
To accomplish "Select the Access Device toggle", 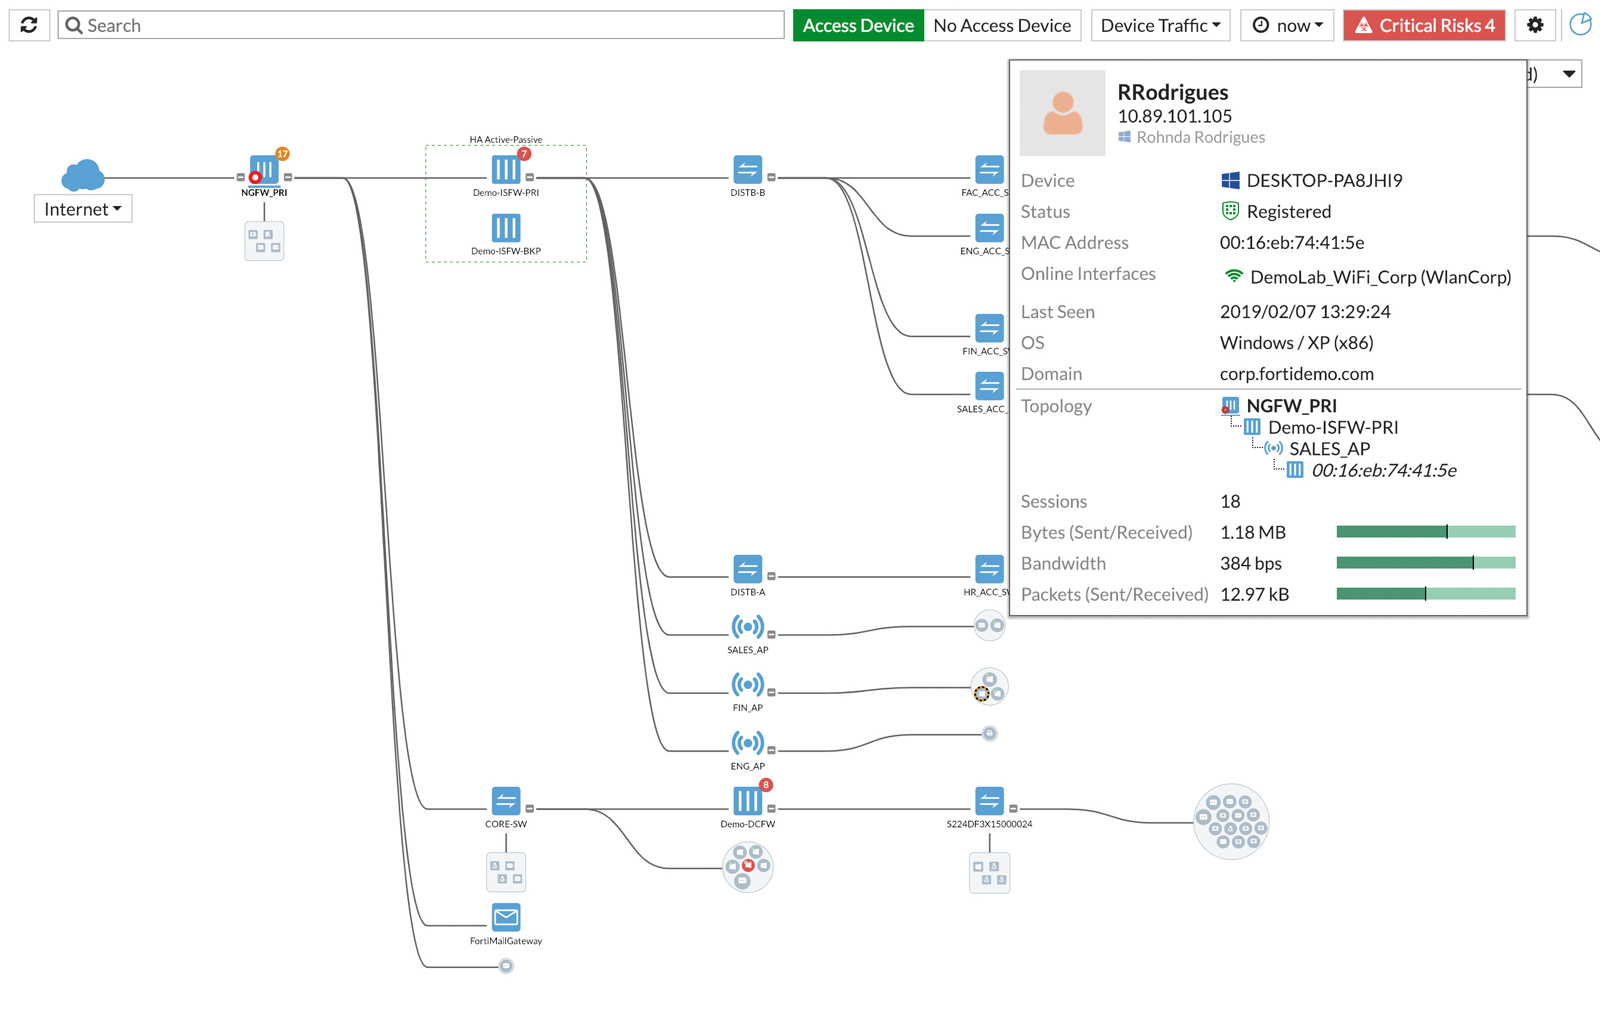I will (858, 25).
